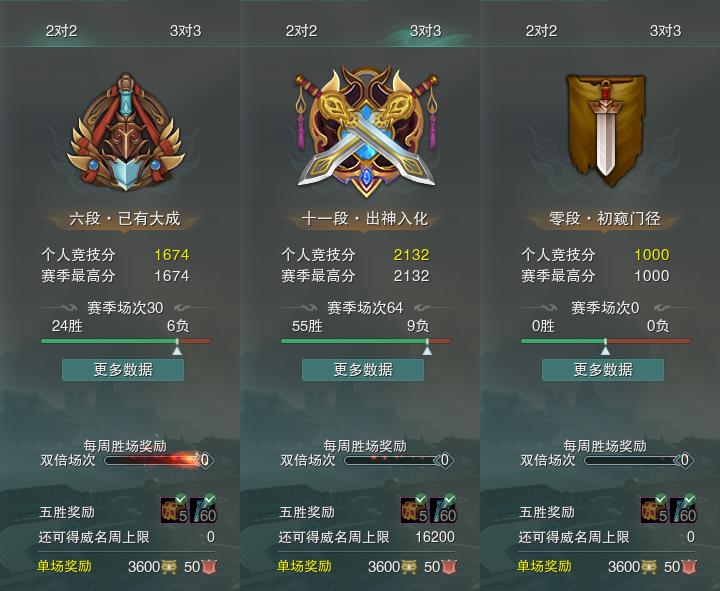720x591 pixels.
Task: Click the red shield icon next to 50 in middle panel
Action: click(x=449, y=567)
